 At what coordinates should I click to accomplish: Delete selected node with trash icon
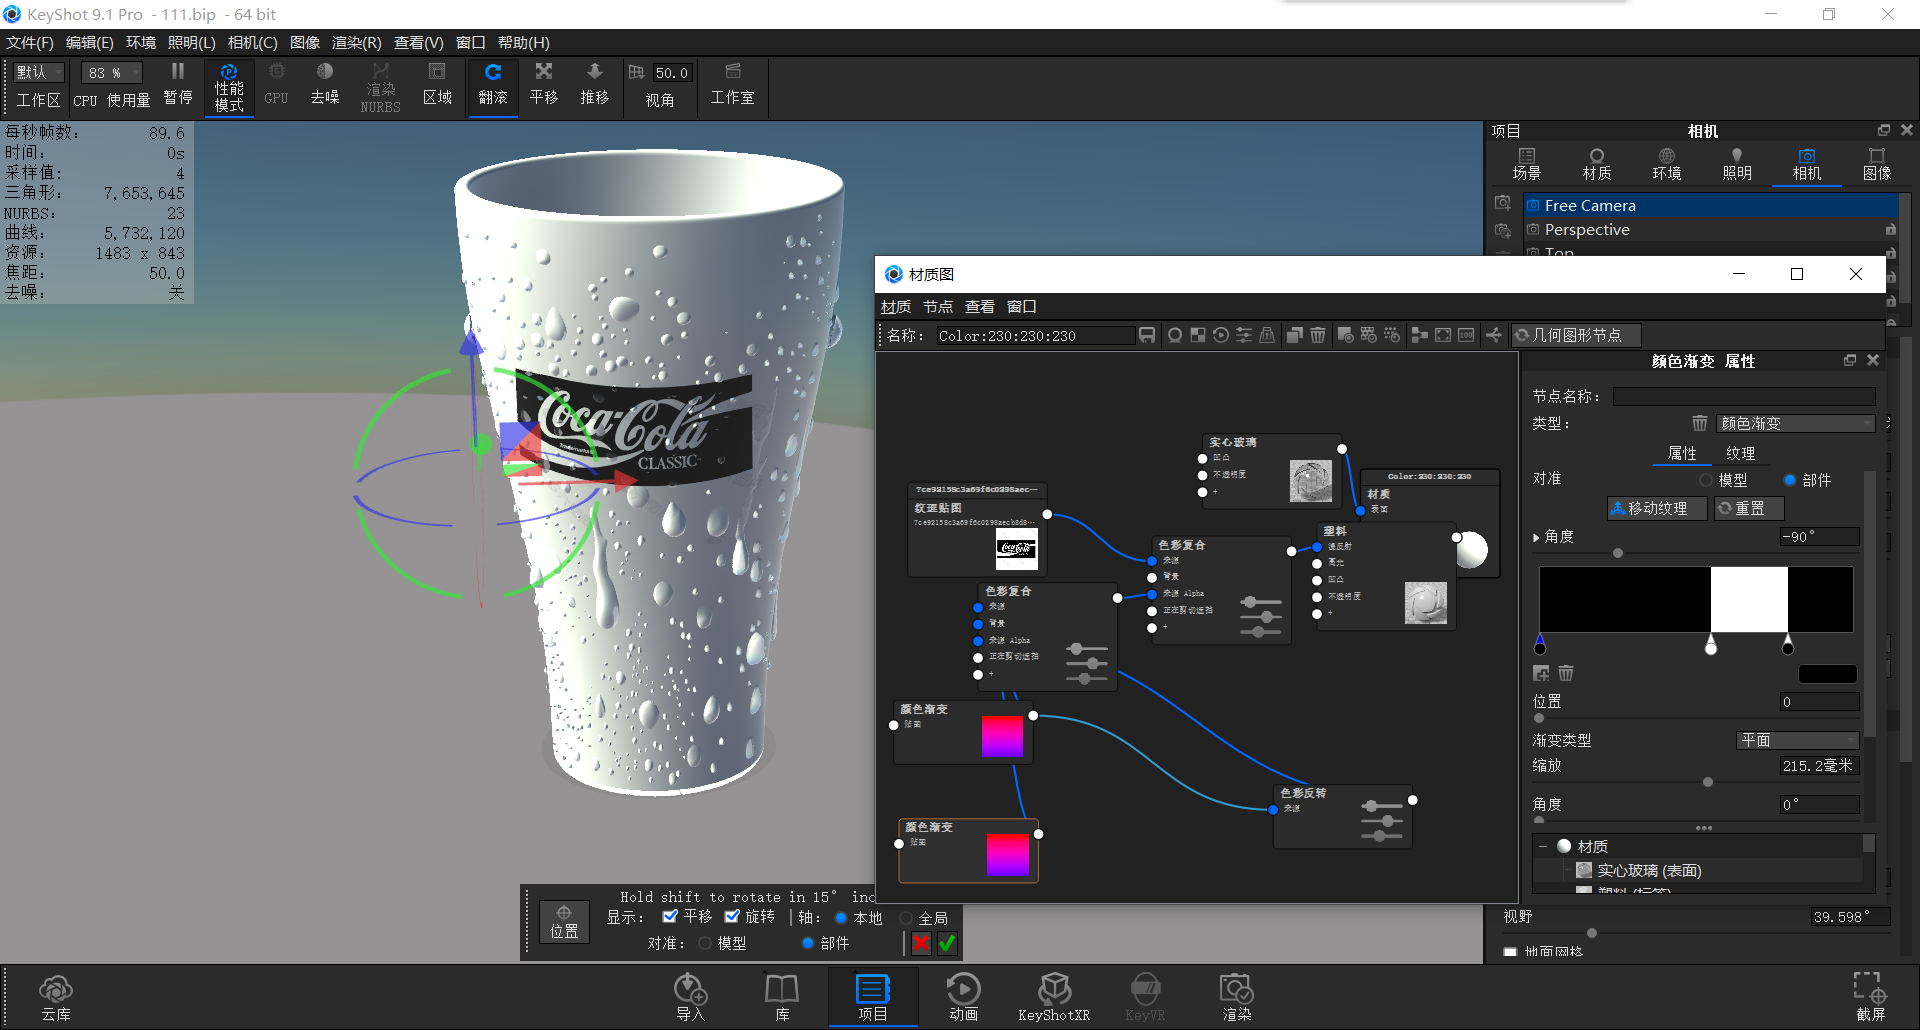pos(1317,335)
